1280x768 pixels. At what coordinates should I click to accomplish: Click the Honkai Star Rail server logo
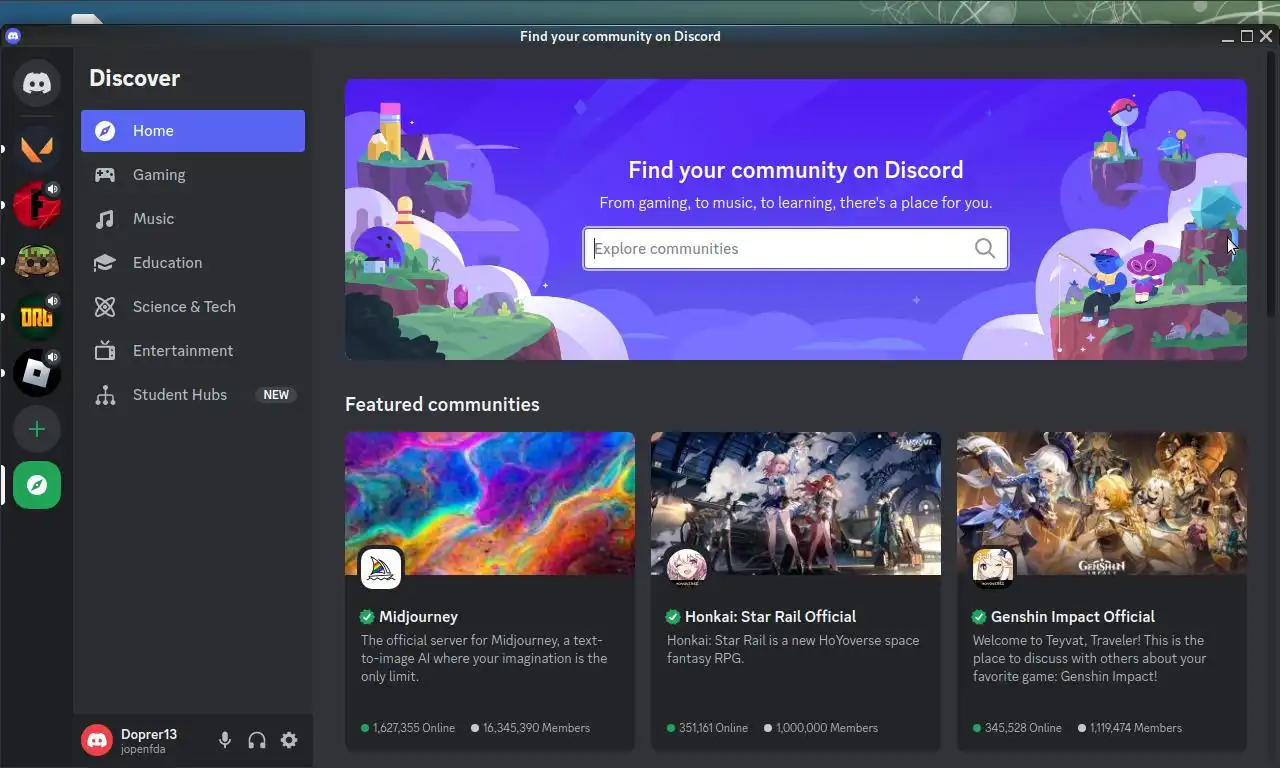tap(687, 569)
